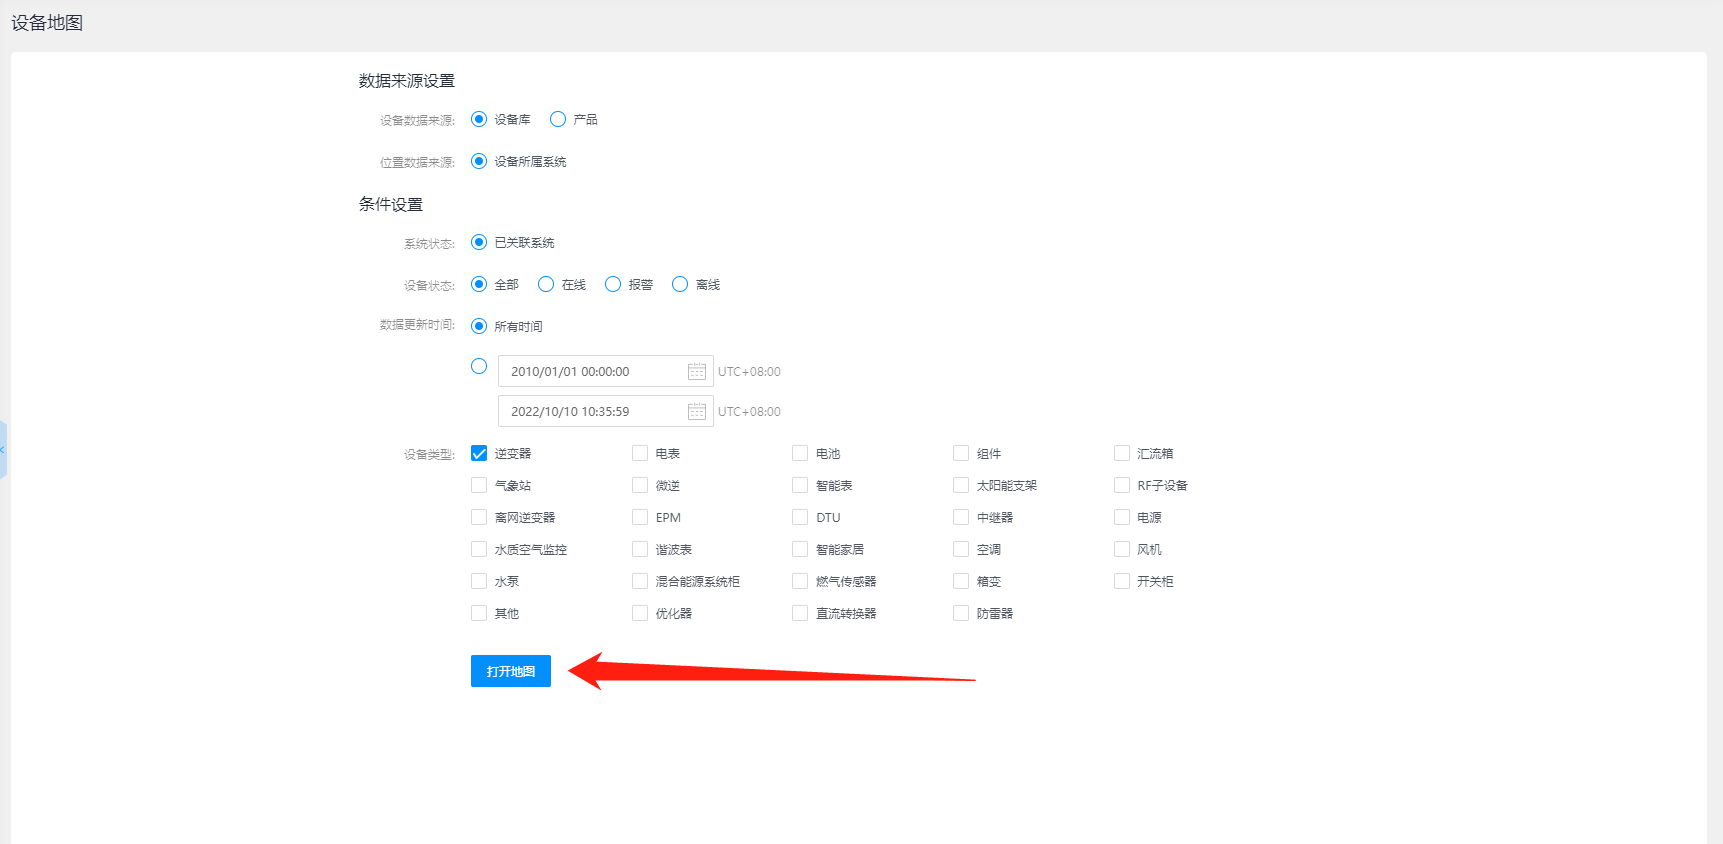This screenshot has width=1723, height=844.
Task: Click calendar icon in end date field
Action: 697,412
